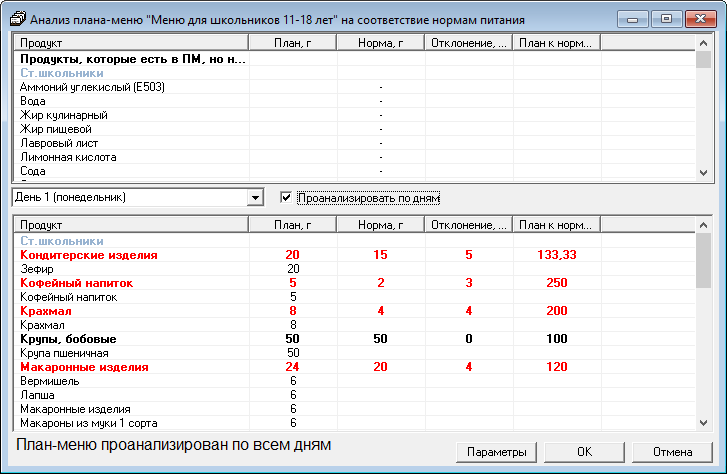The image size is (727, 474).
Task: Click "План к норм..." header in the lower table
Action: point(557,225)
